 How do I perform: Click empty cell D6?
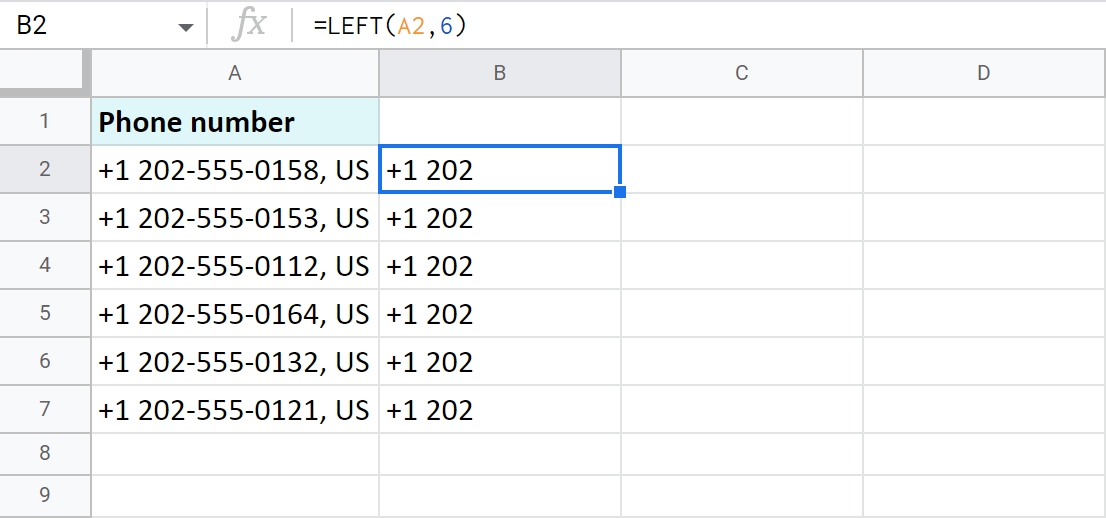click(x=984, y=362)
